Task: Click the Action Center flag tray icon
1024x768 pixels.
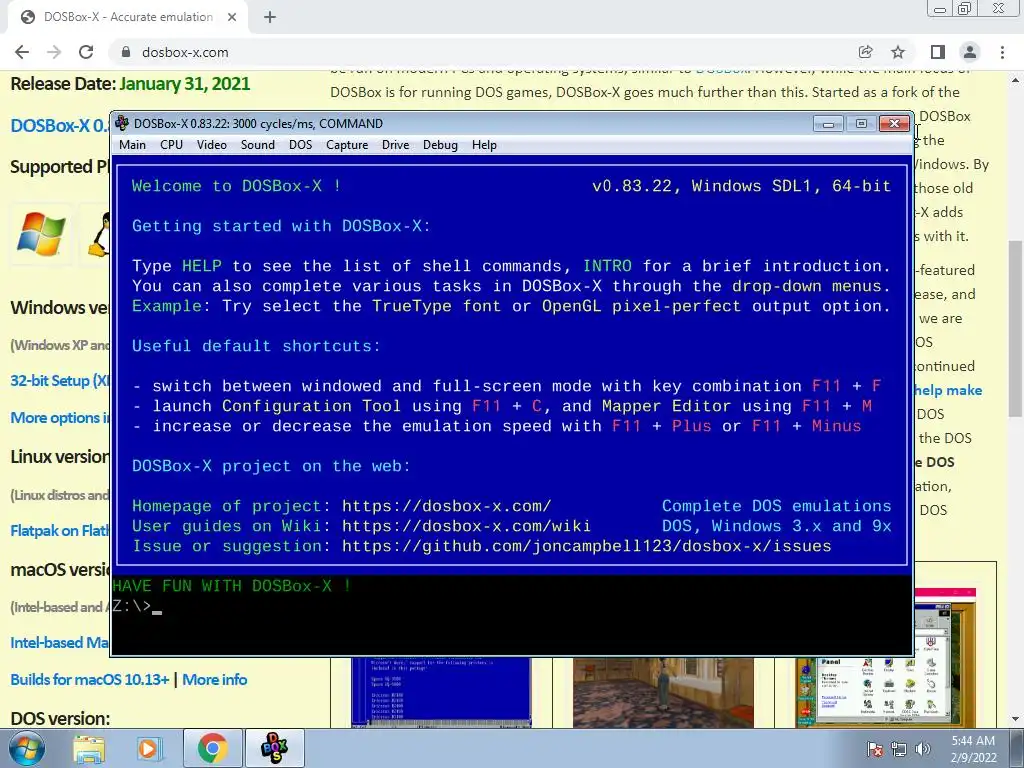Action: coord(875,749)
